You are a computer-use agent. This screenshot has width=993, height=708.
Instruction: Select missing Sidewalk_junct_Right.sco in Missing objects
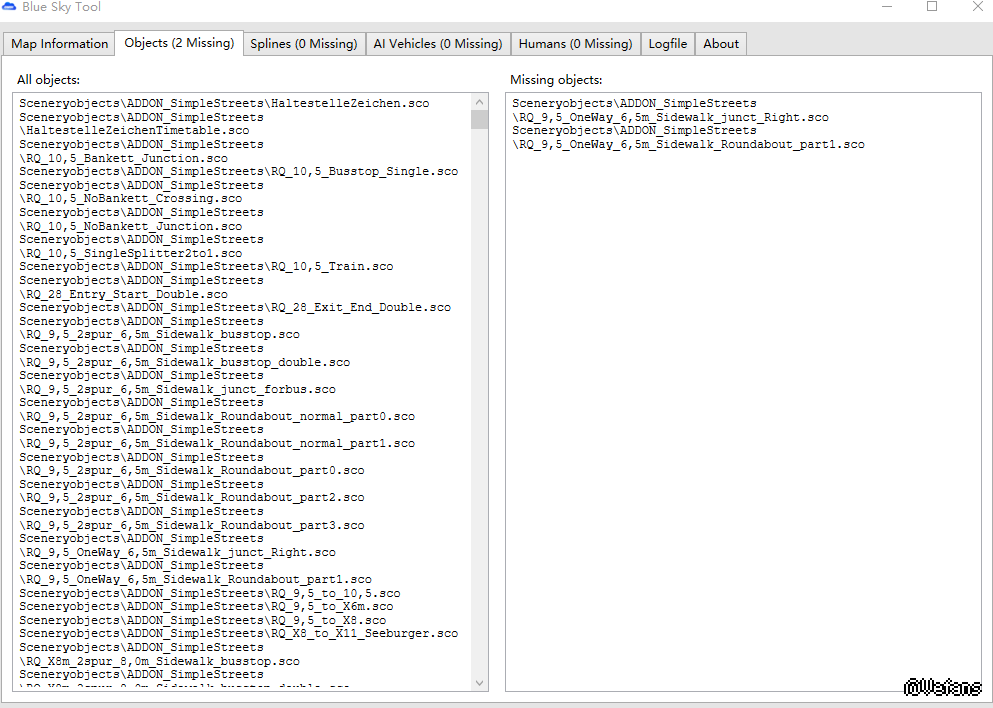pos(671,118)
